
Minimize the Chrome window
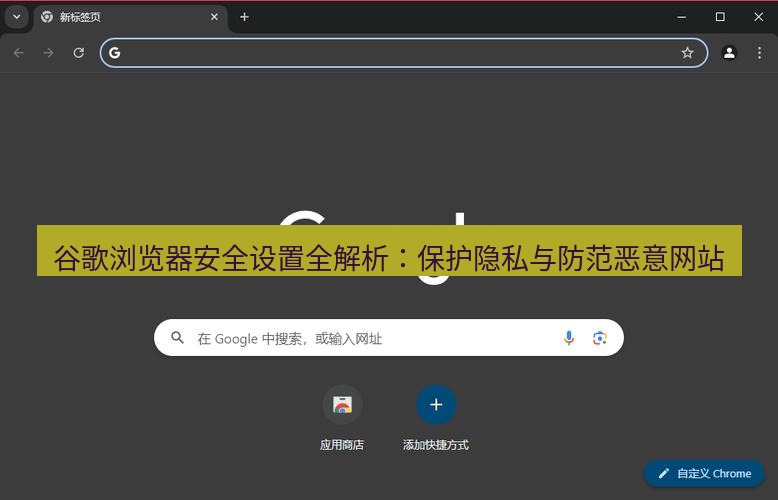[x=682, y=17]
